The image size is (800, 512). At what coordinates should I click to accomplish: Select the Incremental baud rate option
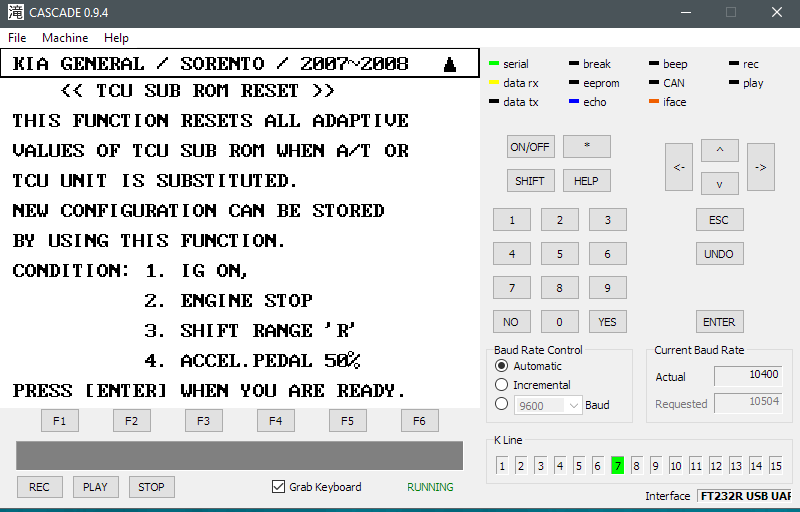(502, 385)
